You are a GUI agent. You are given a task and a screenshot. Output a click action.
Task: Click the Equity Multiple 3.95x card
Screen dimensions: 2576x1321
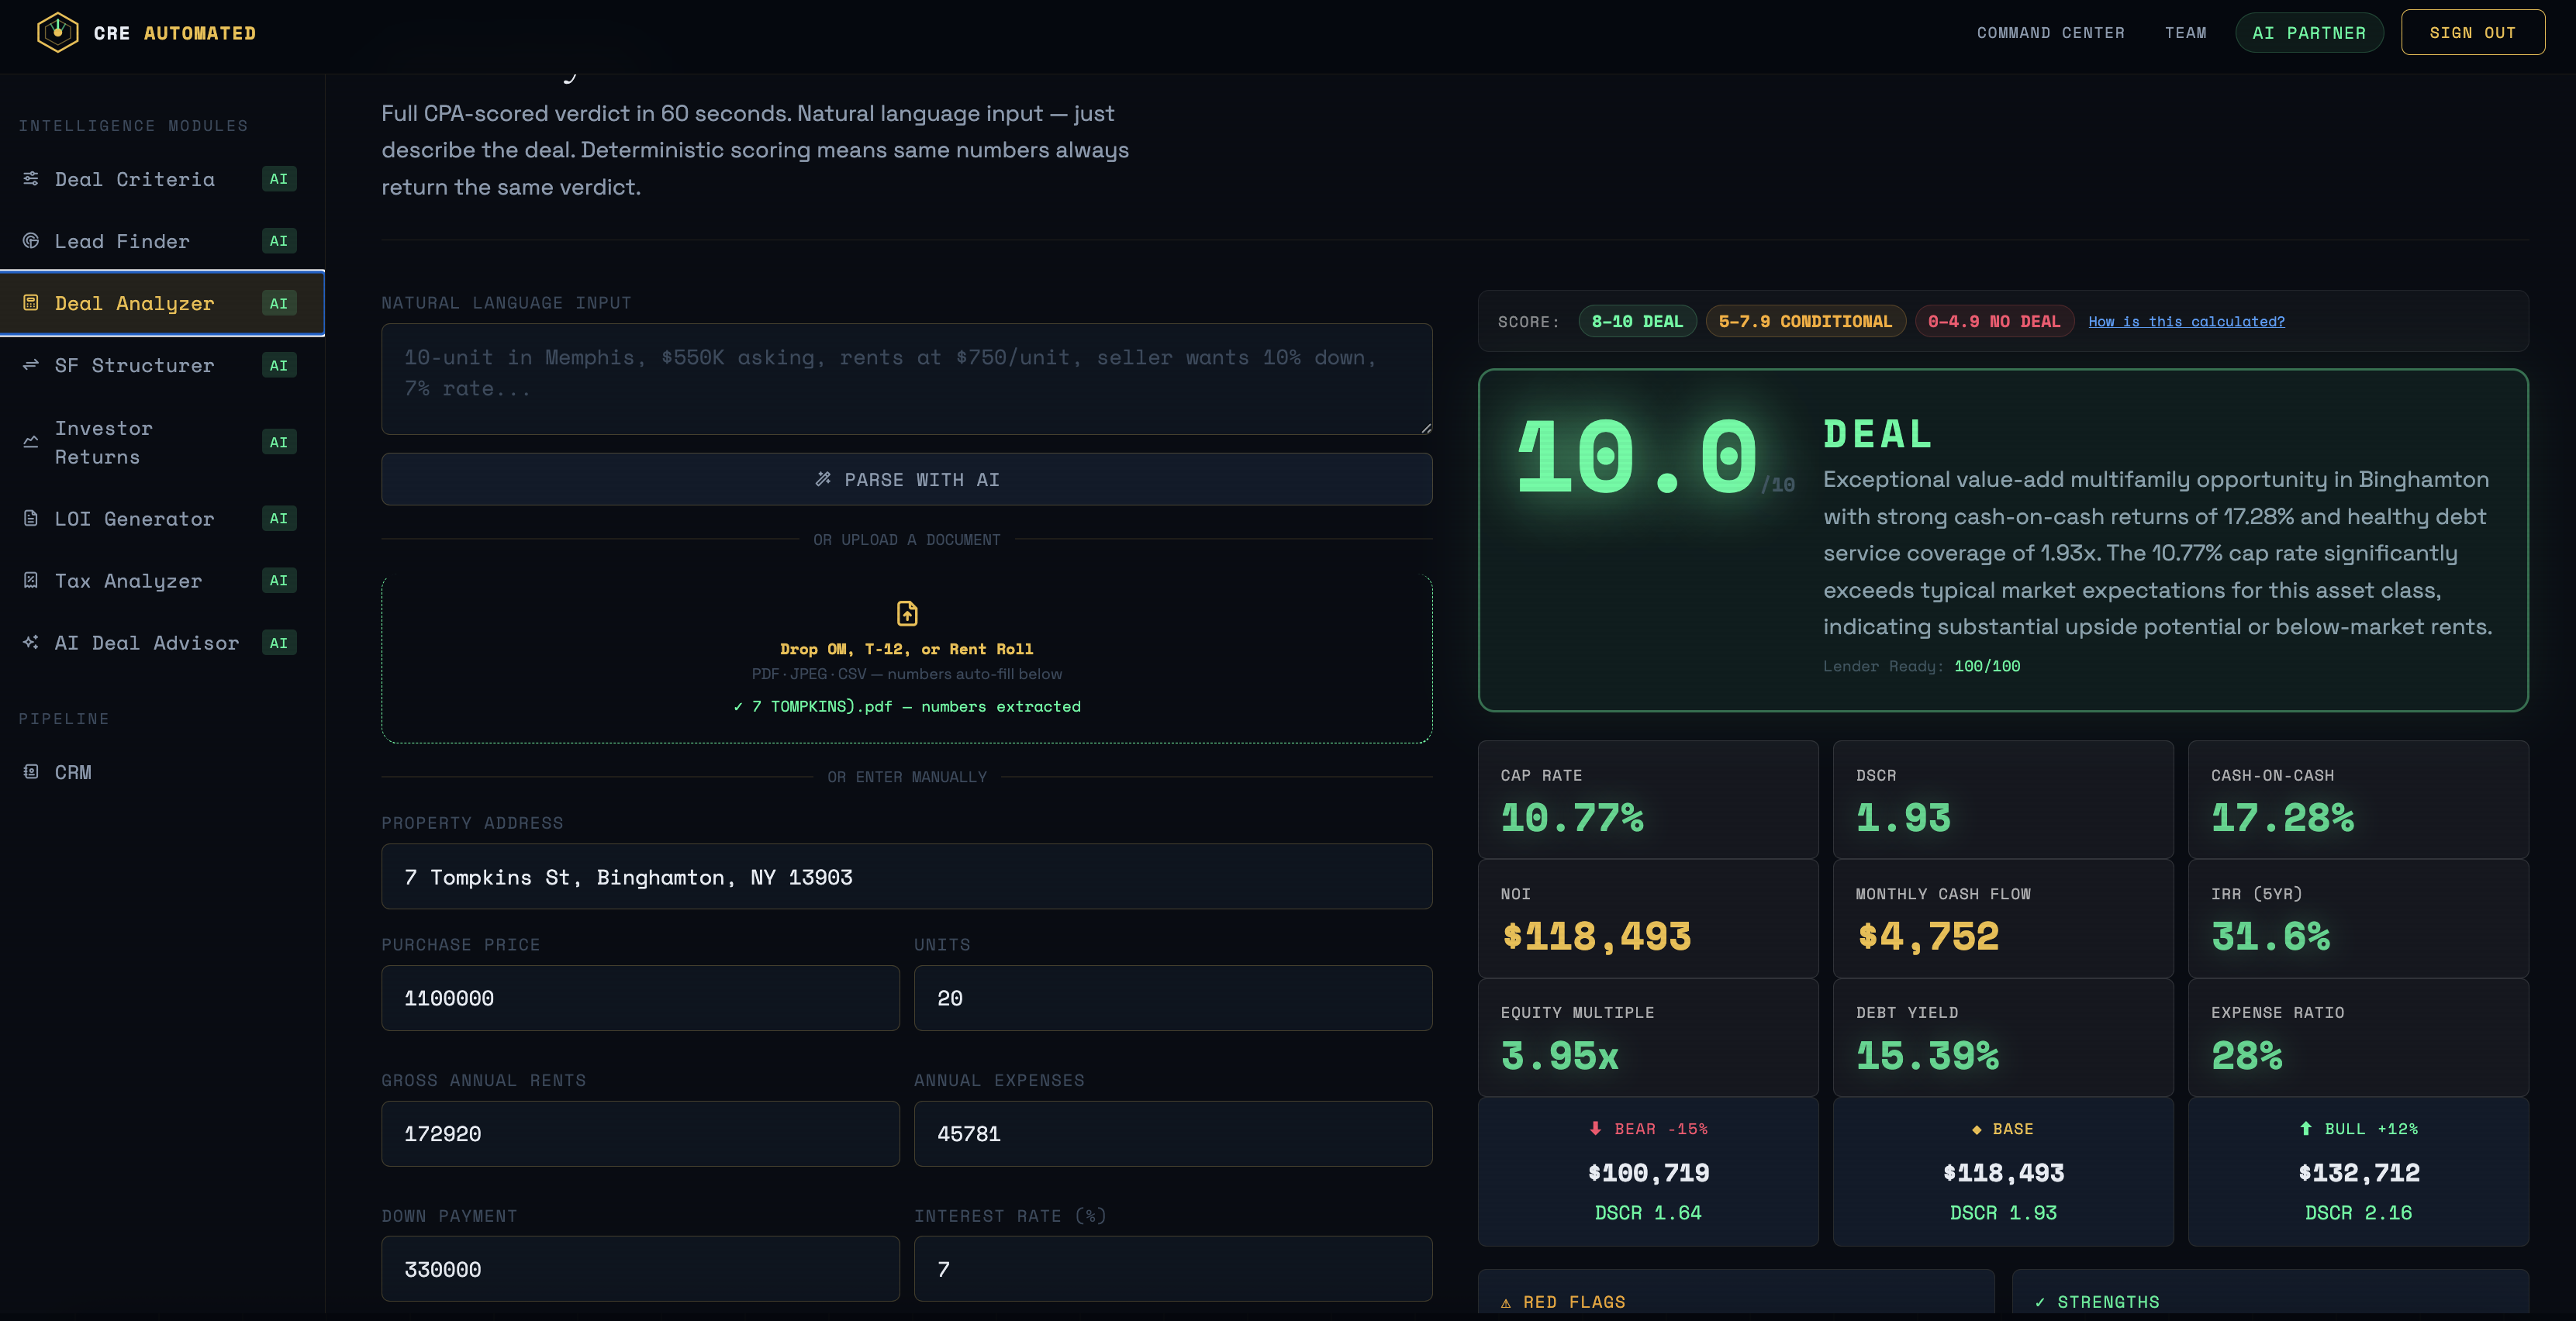(1648, 1037)
